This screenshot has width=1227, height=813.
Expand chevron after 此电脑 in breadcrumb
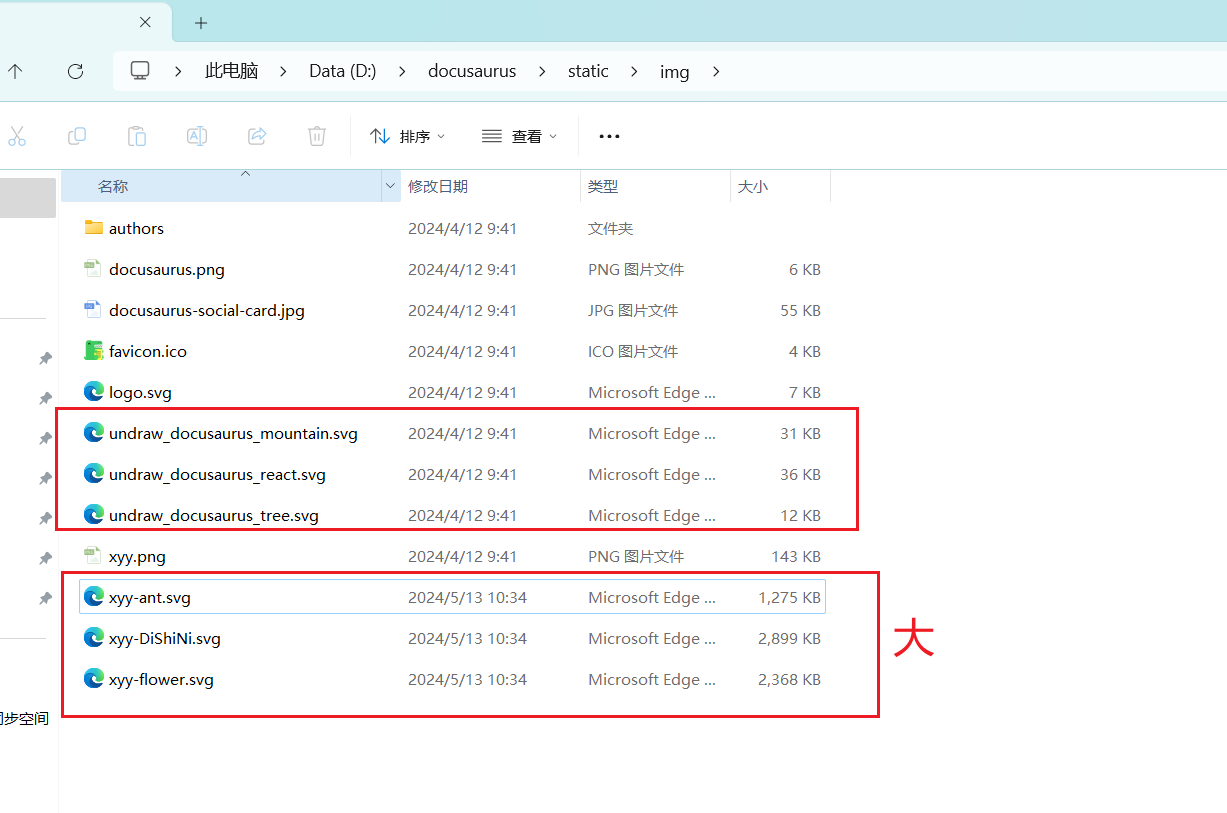(284, 71)
